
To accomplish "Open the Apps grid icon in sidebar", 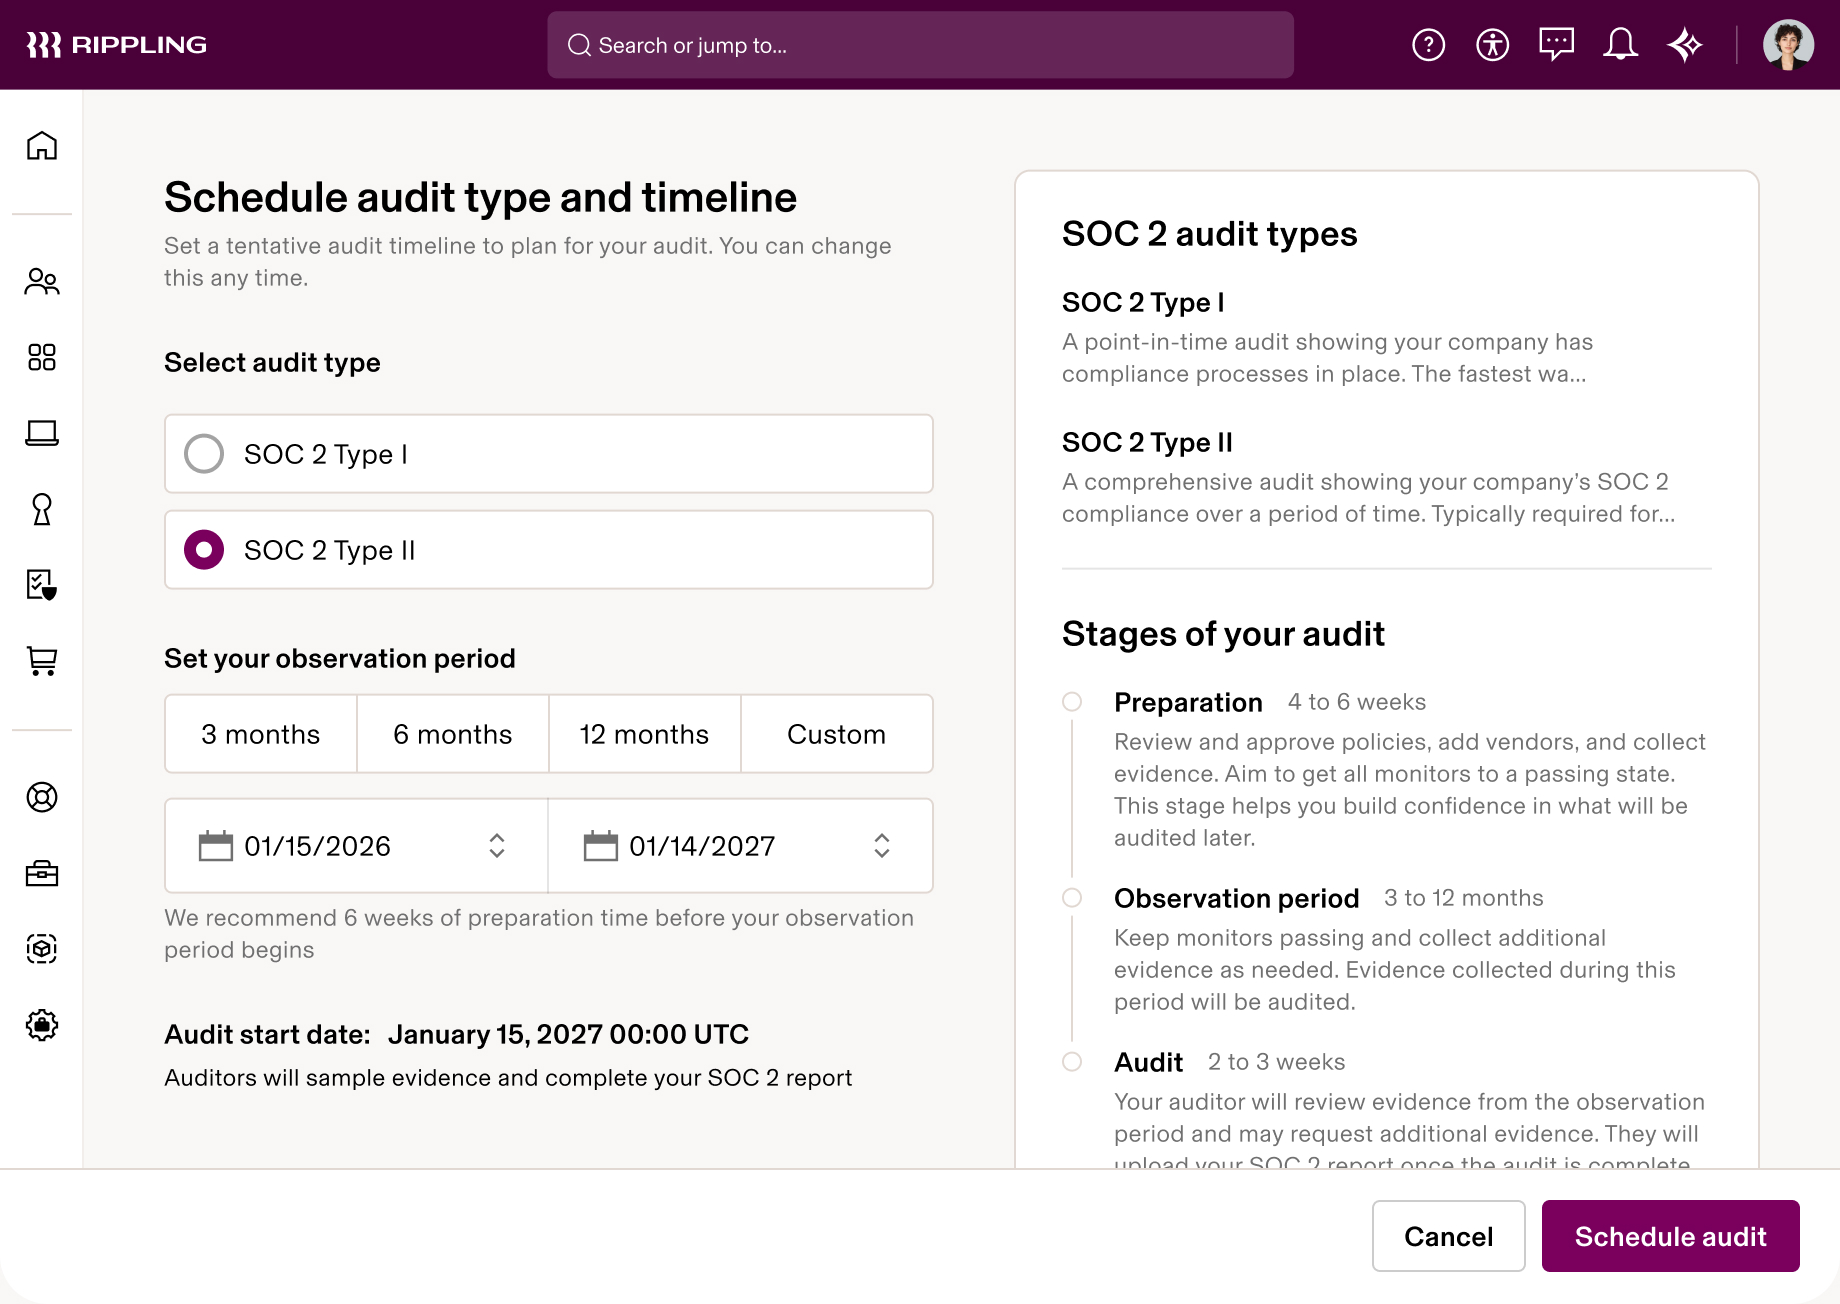I will click(42, 358).
